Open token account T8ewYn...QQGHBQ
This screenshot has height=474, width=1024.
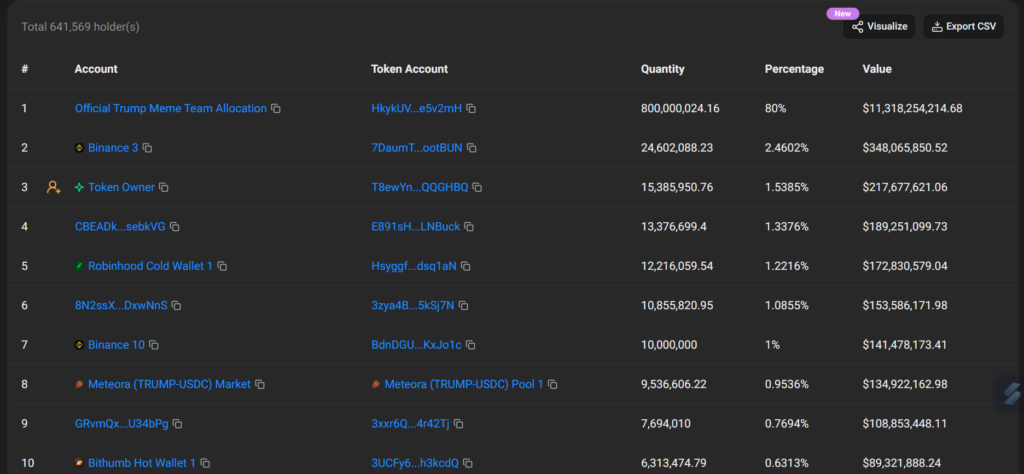point(420,187)
